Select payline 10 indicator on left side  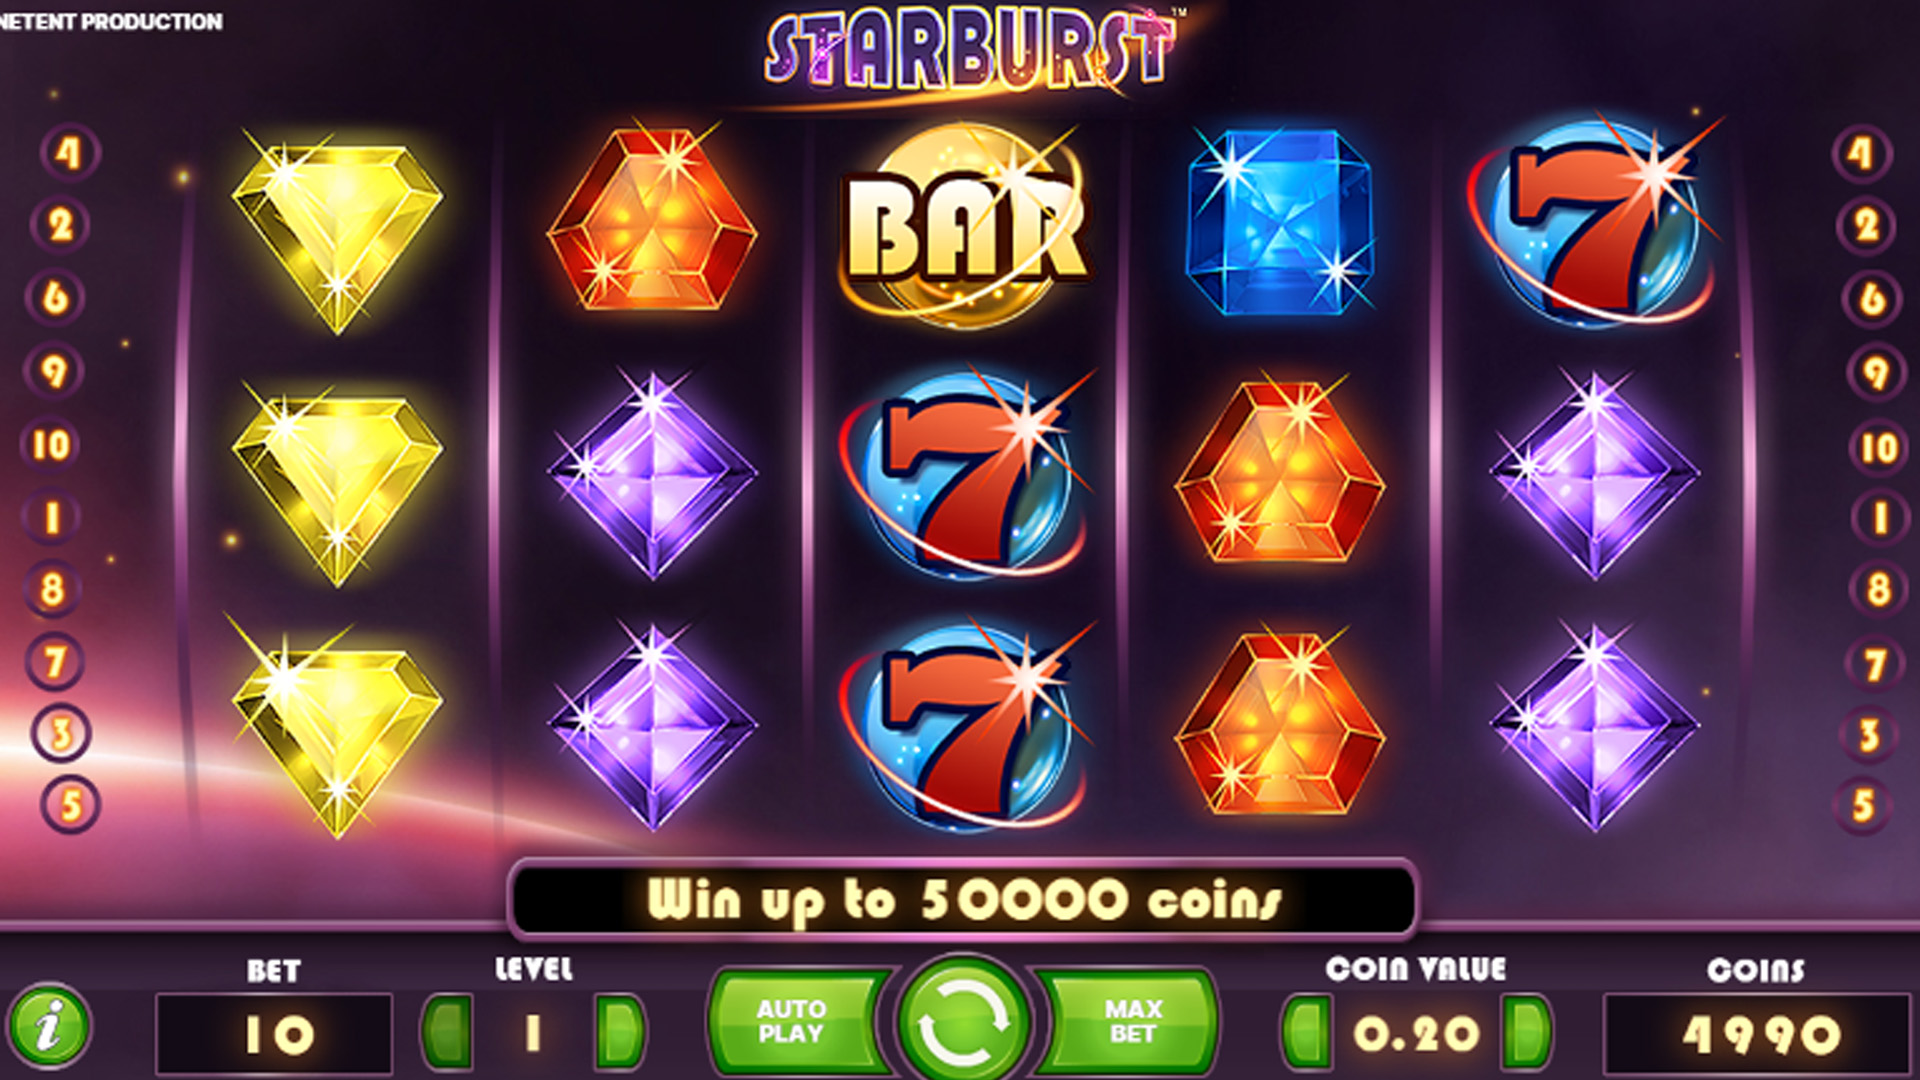51,444
